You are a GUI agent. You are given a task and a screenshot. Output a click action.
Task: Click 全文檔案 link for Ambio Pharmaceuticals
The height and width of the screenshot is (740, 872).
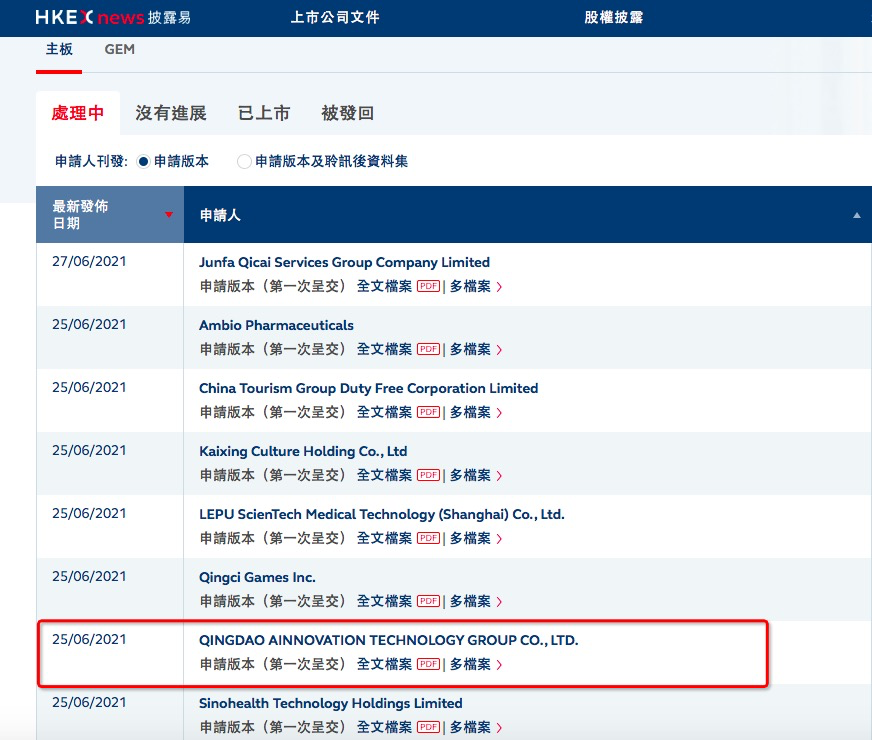coord(384,350)
